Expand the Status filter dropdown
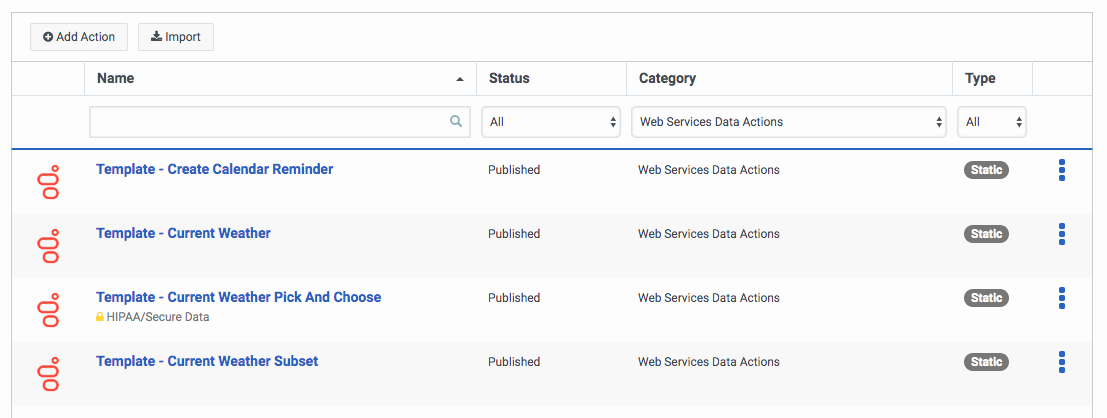 click(551, 122)
